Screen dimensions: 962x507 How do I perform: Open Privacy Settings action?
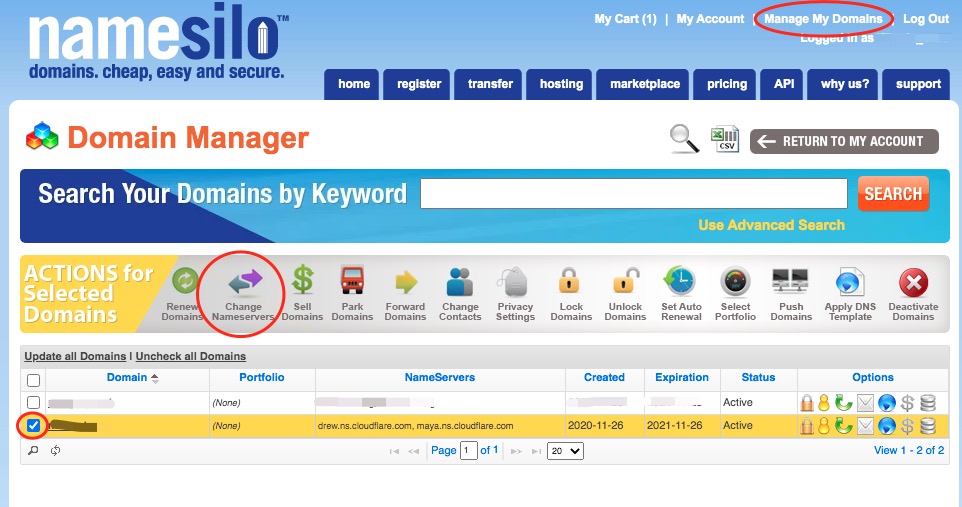[515, 295]
